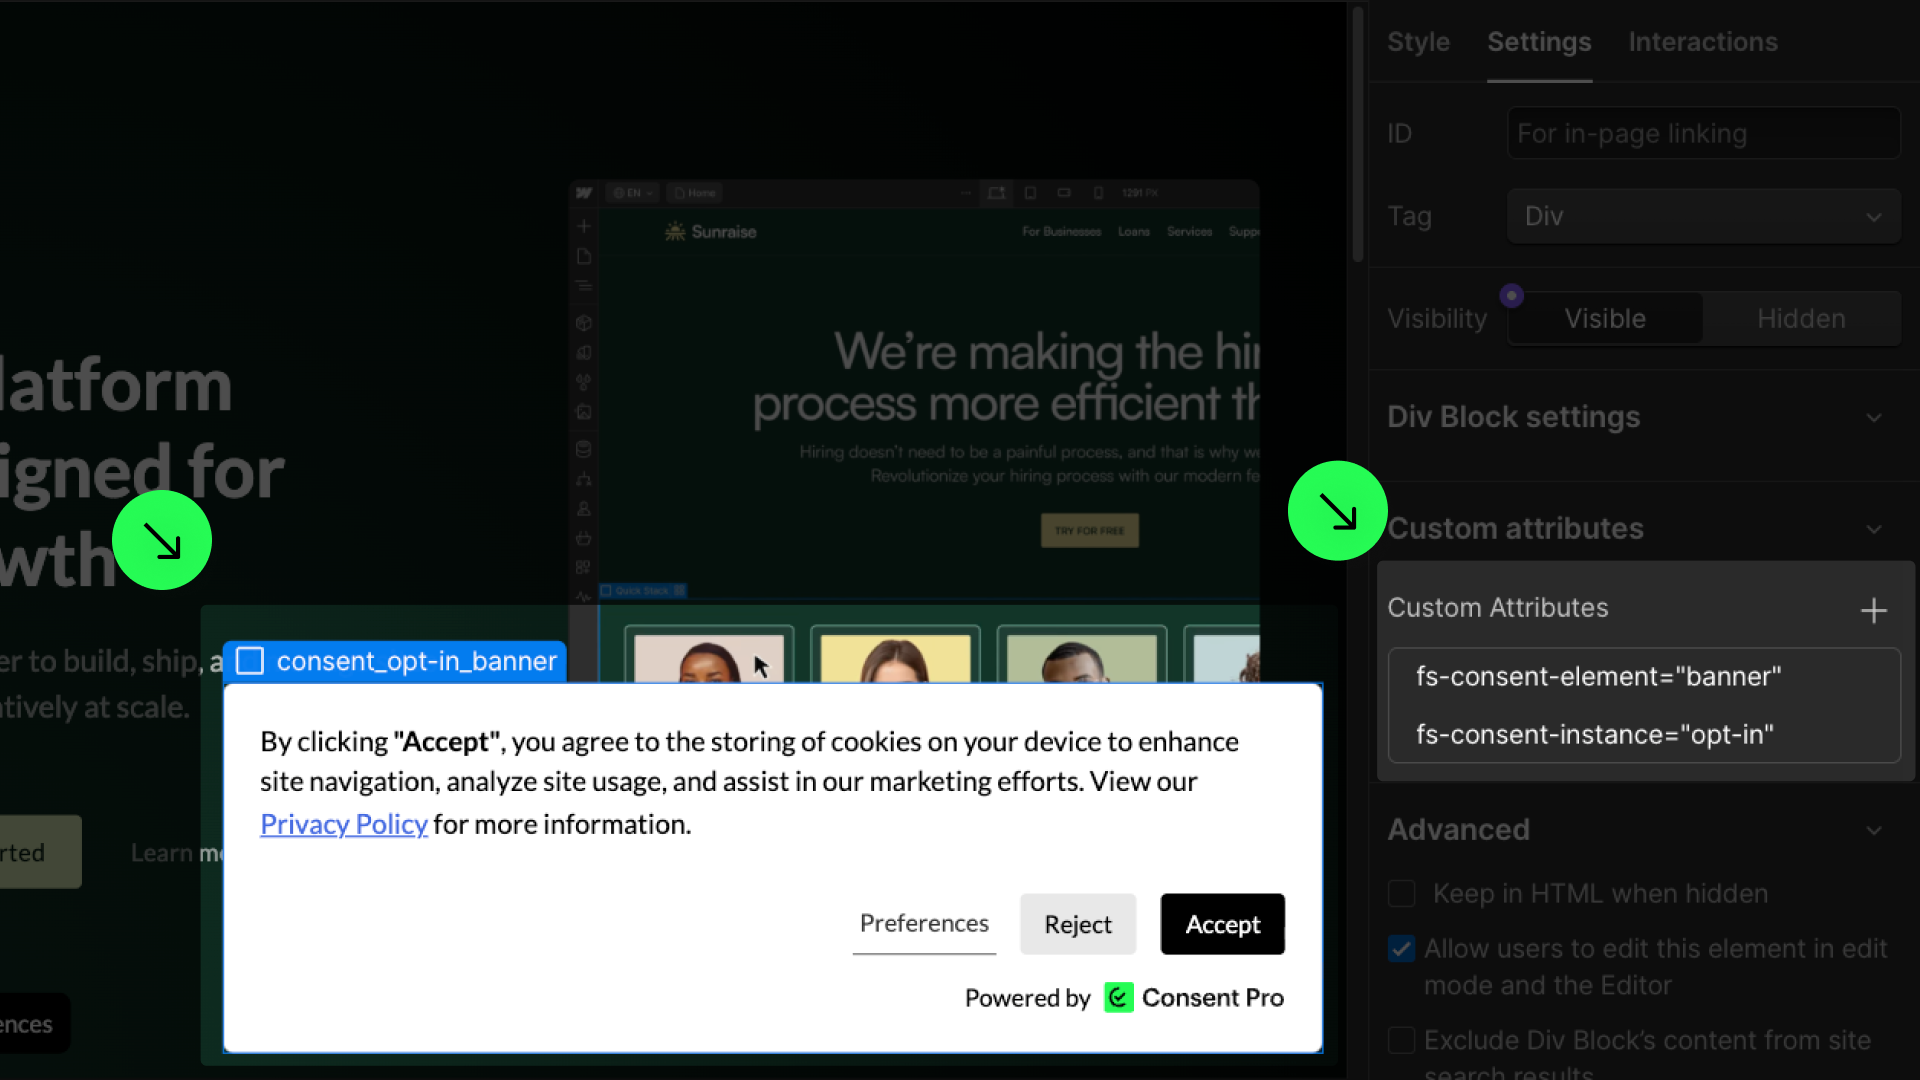The width and height of the screenshot is (1920, 1080).
Task: Open the Privacy Policy link
Action: (343, 824)
